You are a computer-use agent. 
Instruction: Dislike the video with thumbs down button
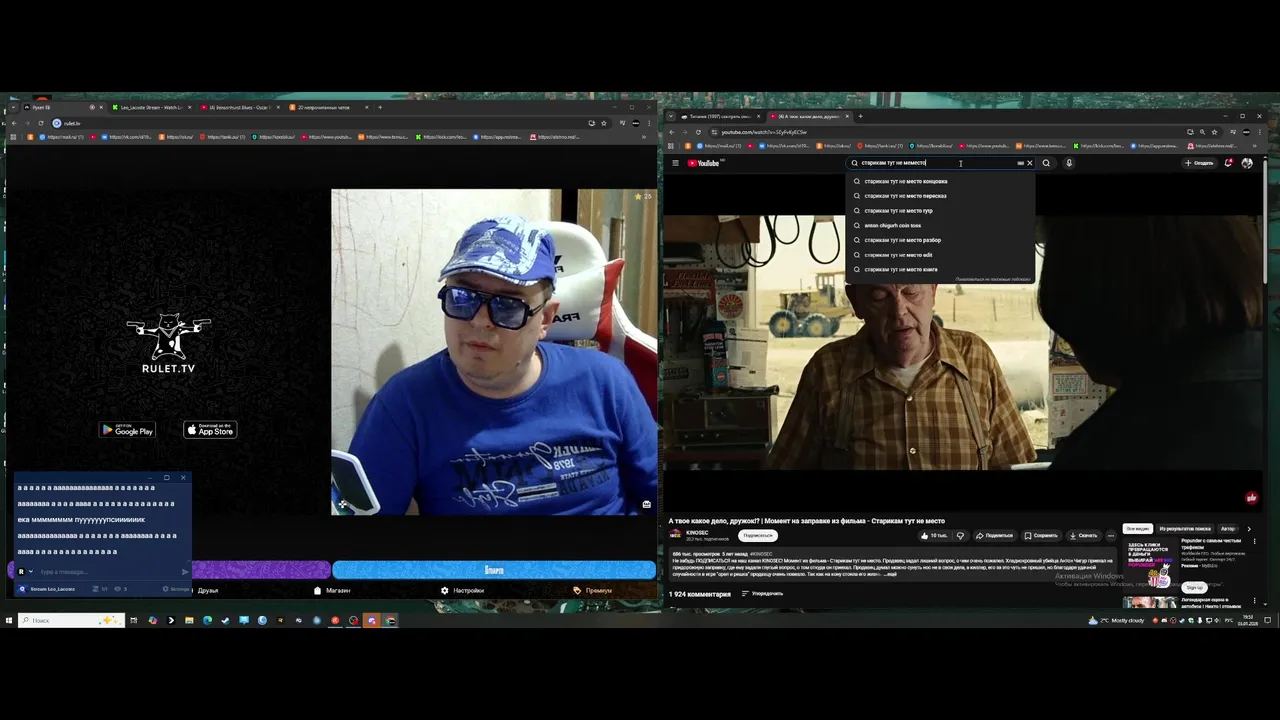pos(960,535)
